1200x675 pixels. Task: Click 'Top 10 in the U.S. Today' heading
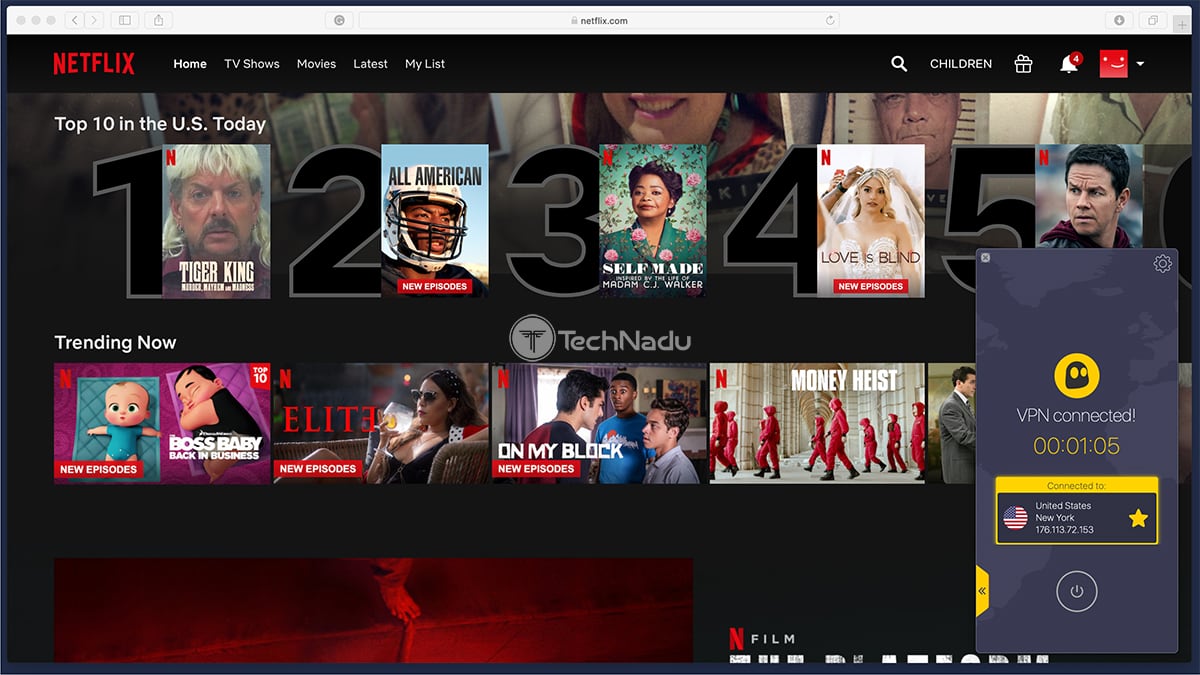[x=160, y=124]
